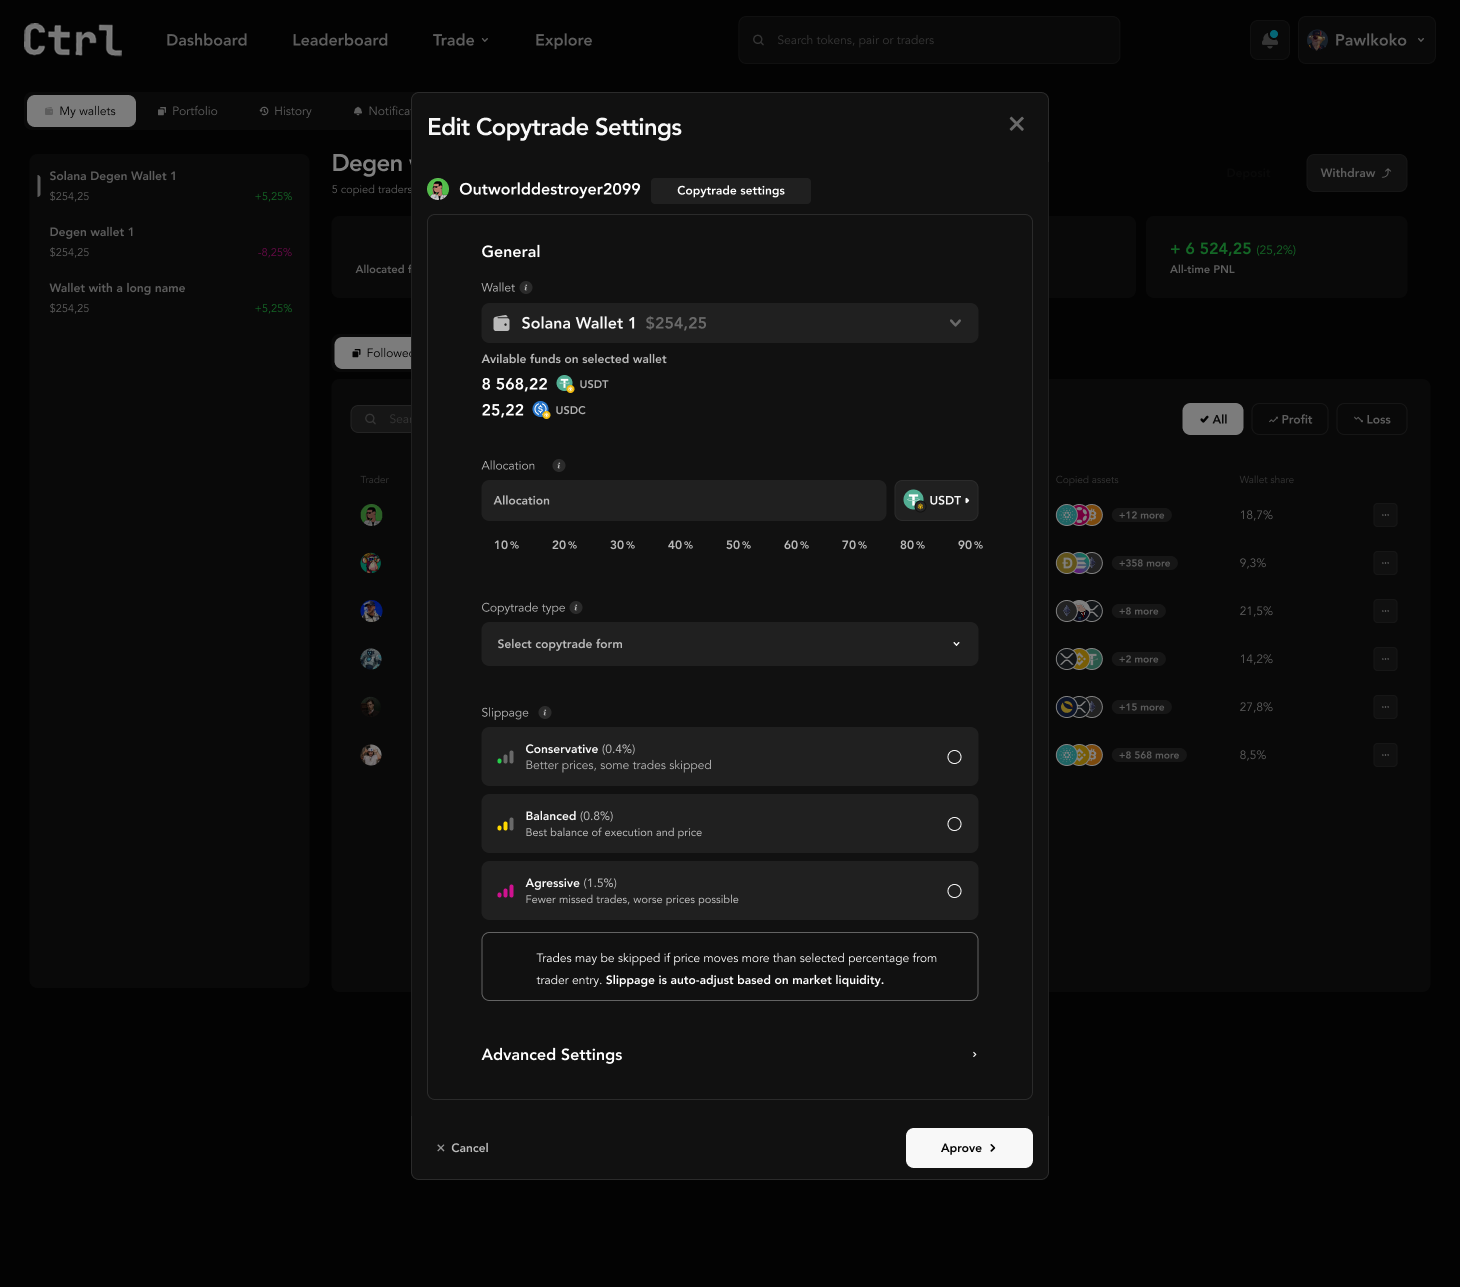Click the Copytrade type info icon

tap(576, 608)
